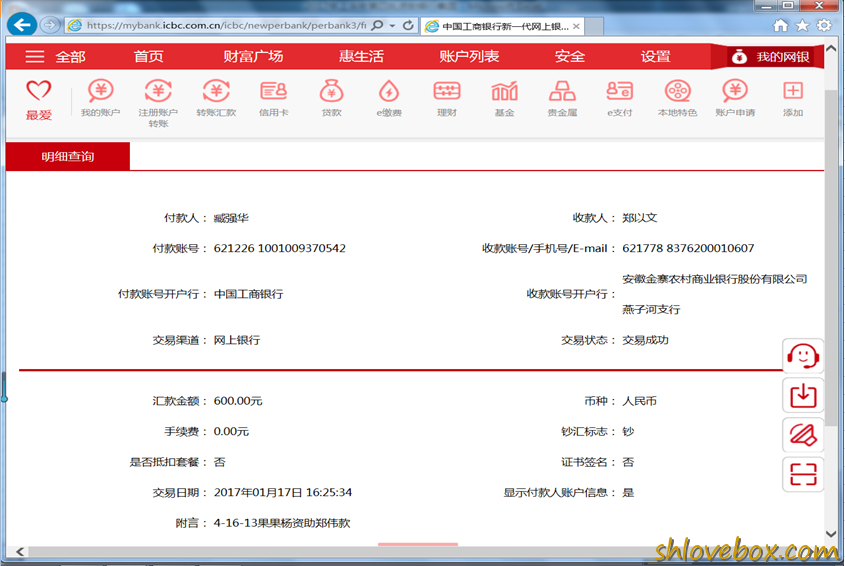Open the 最爱 favorites heart icon
The width and height of the screenshot is (845, 566).
(x=39, y=99)
